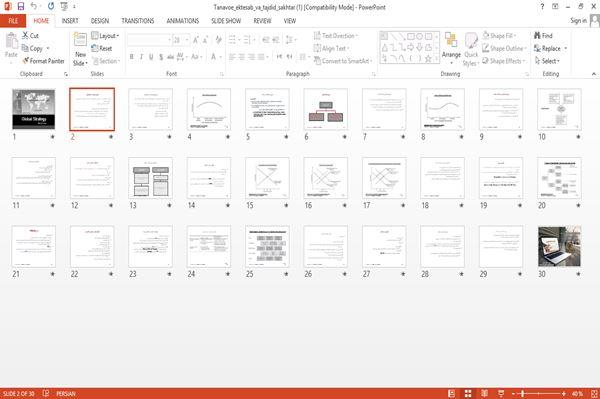
Task: Increase font size with the large A icon
Action: (196, 40)
